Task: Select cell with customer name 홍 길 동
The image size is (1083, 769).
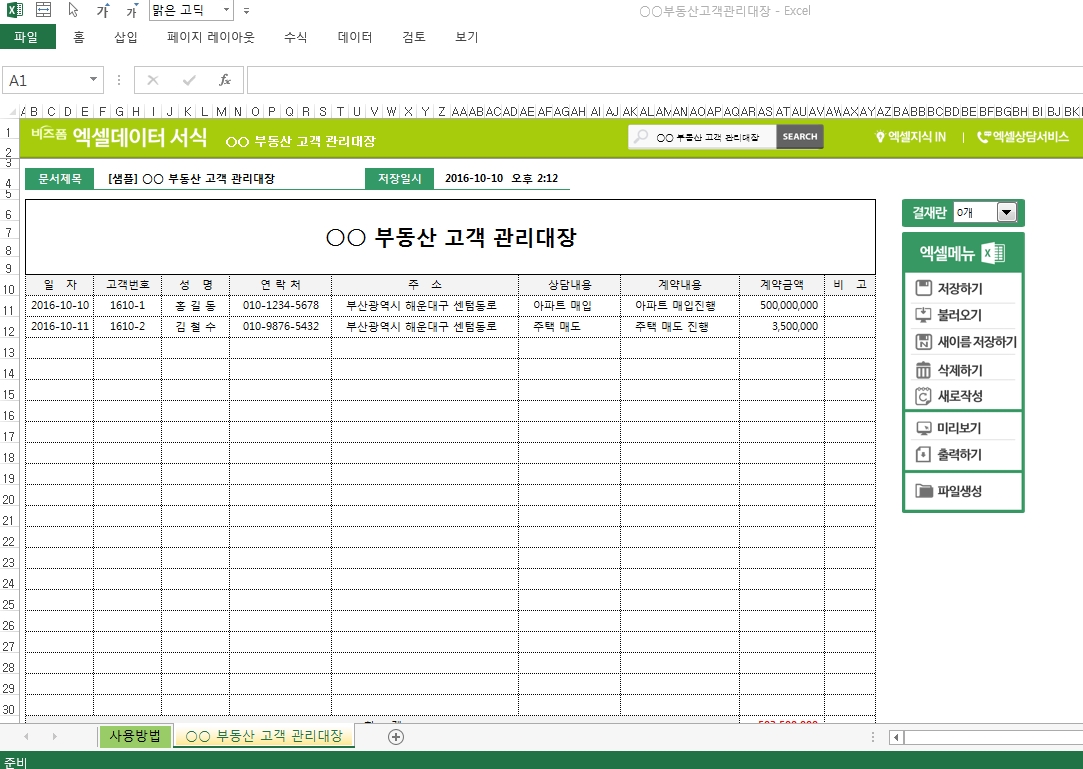Action: click(x=195, y=305)
